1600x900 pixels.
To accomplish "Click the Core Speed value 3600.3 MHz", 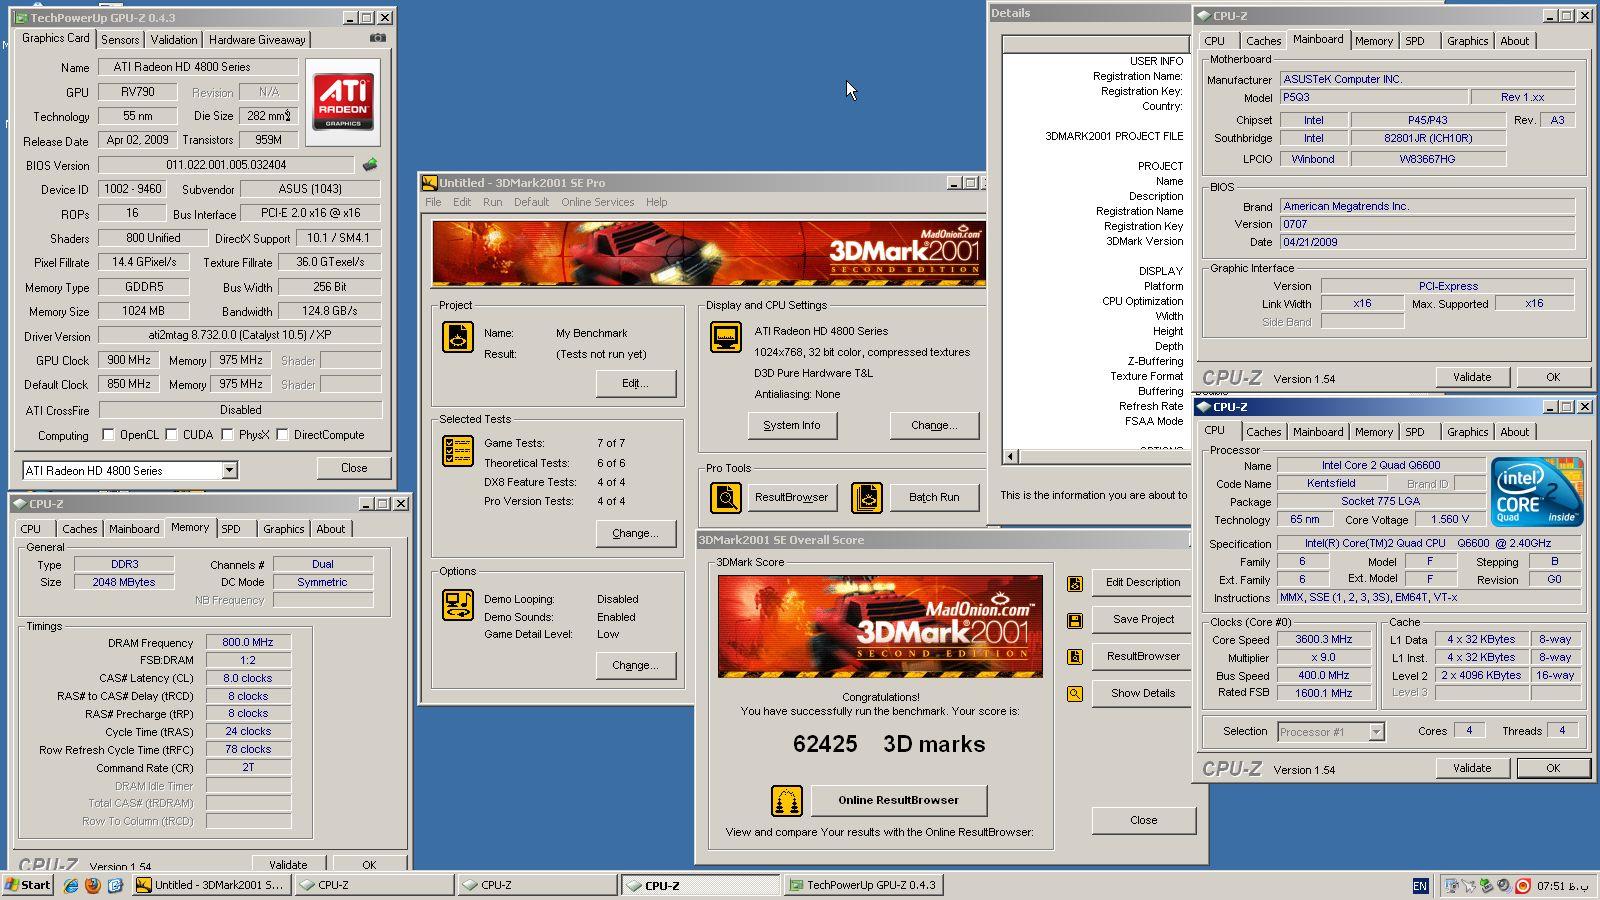I will tap(1324, 640).
